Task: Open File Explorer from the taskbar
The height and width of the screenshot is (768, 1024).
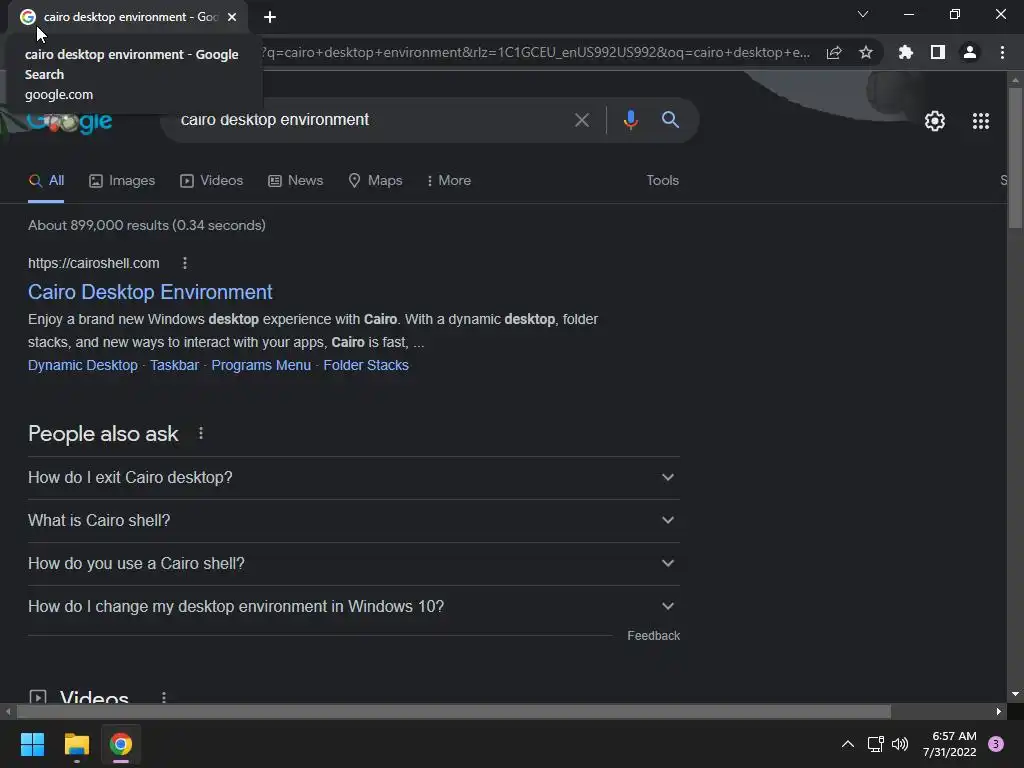Action: coord(76,744)
